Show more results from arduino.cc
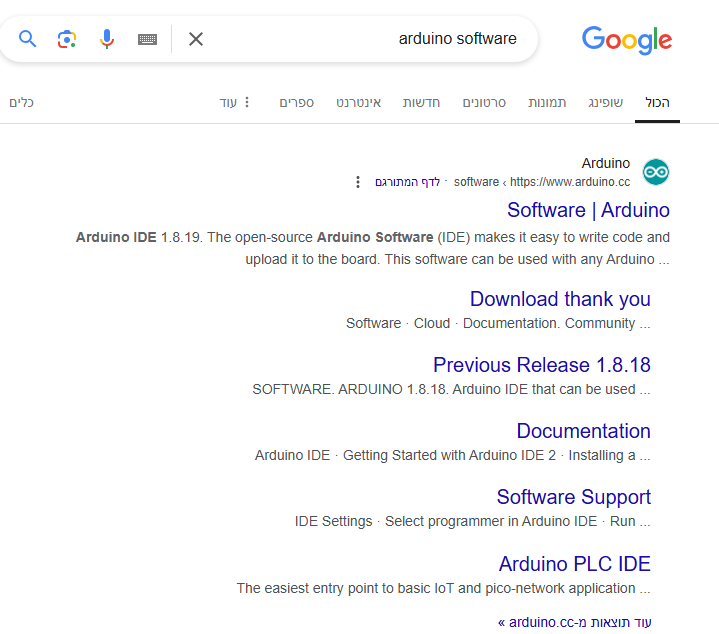This screenshot has width=719, height=634. [574, 622]
